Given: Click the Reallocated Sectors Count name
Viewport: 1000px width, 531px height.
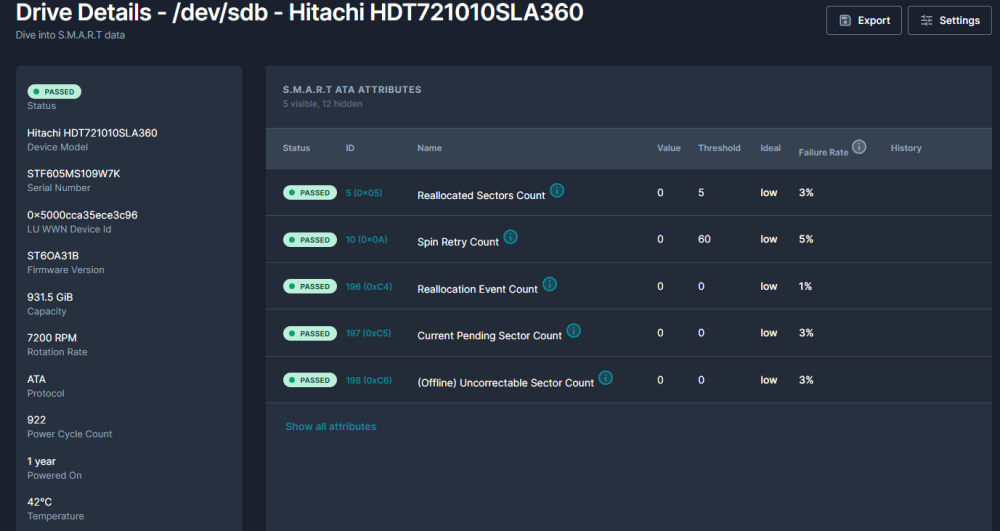Looking at the screenshot, I should [x=481, y=195].
